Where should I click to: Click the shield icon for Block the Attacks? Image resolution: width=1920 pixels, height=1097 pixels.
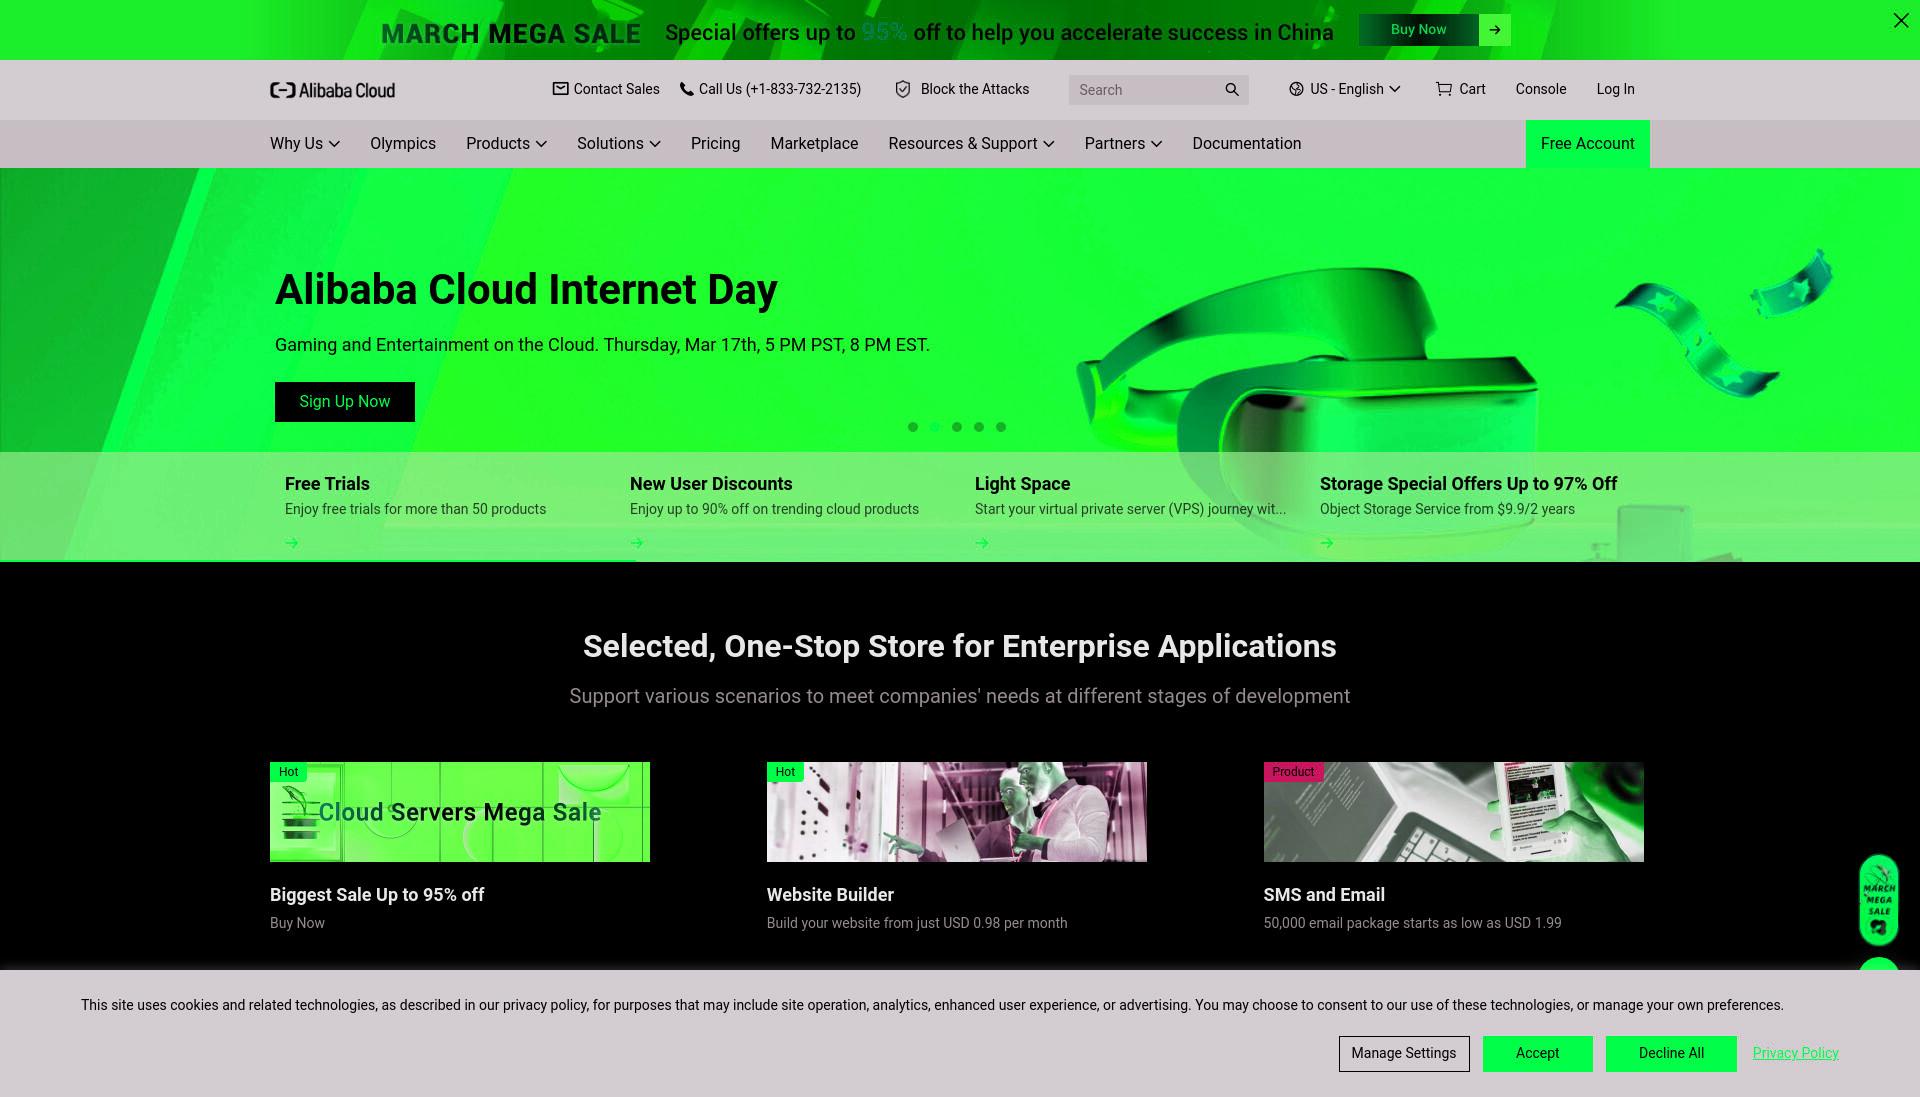tap(902, 89)
